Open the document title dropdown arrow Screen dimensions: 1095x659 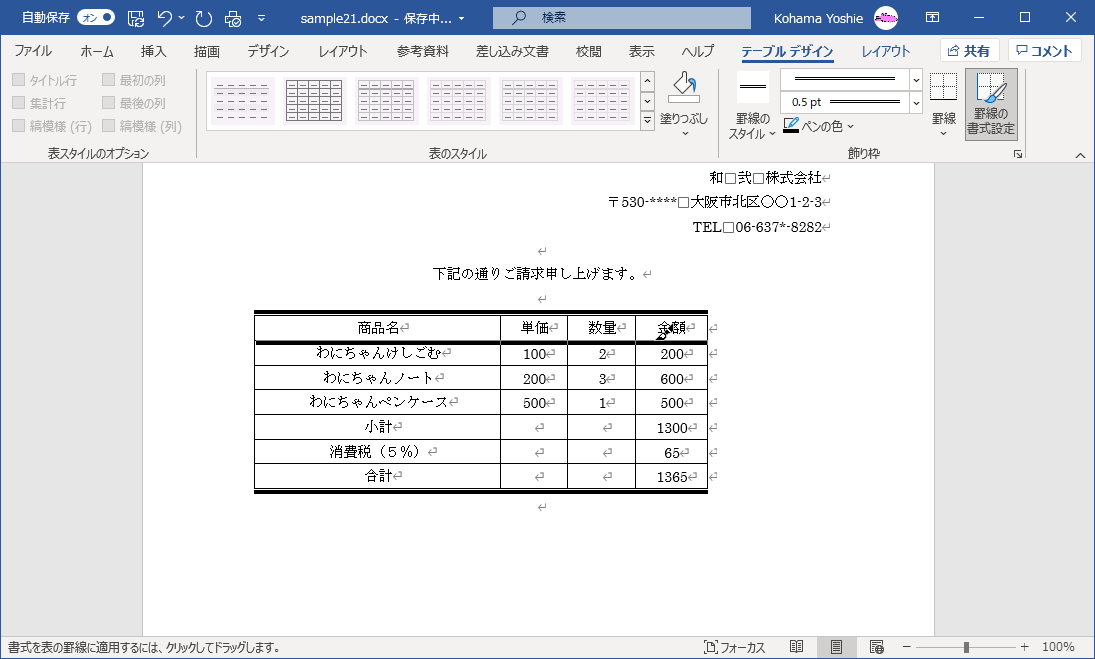462,19
